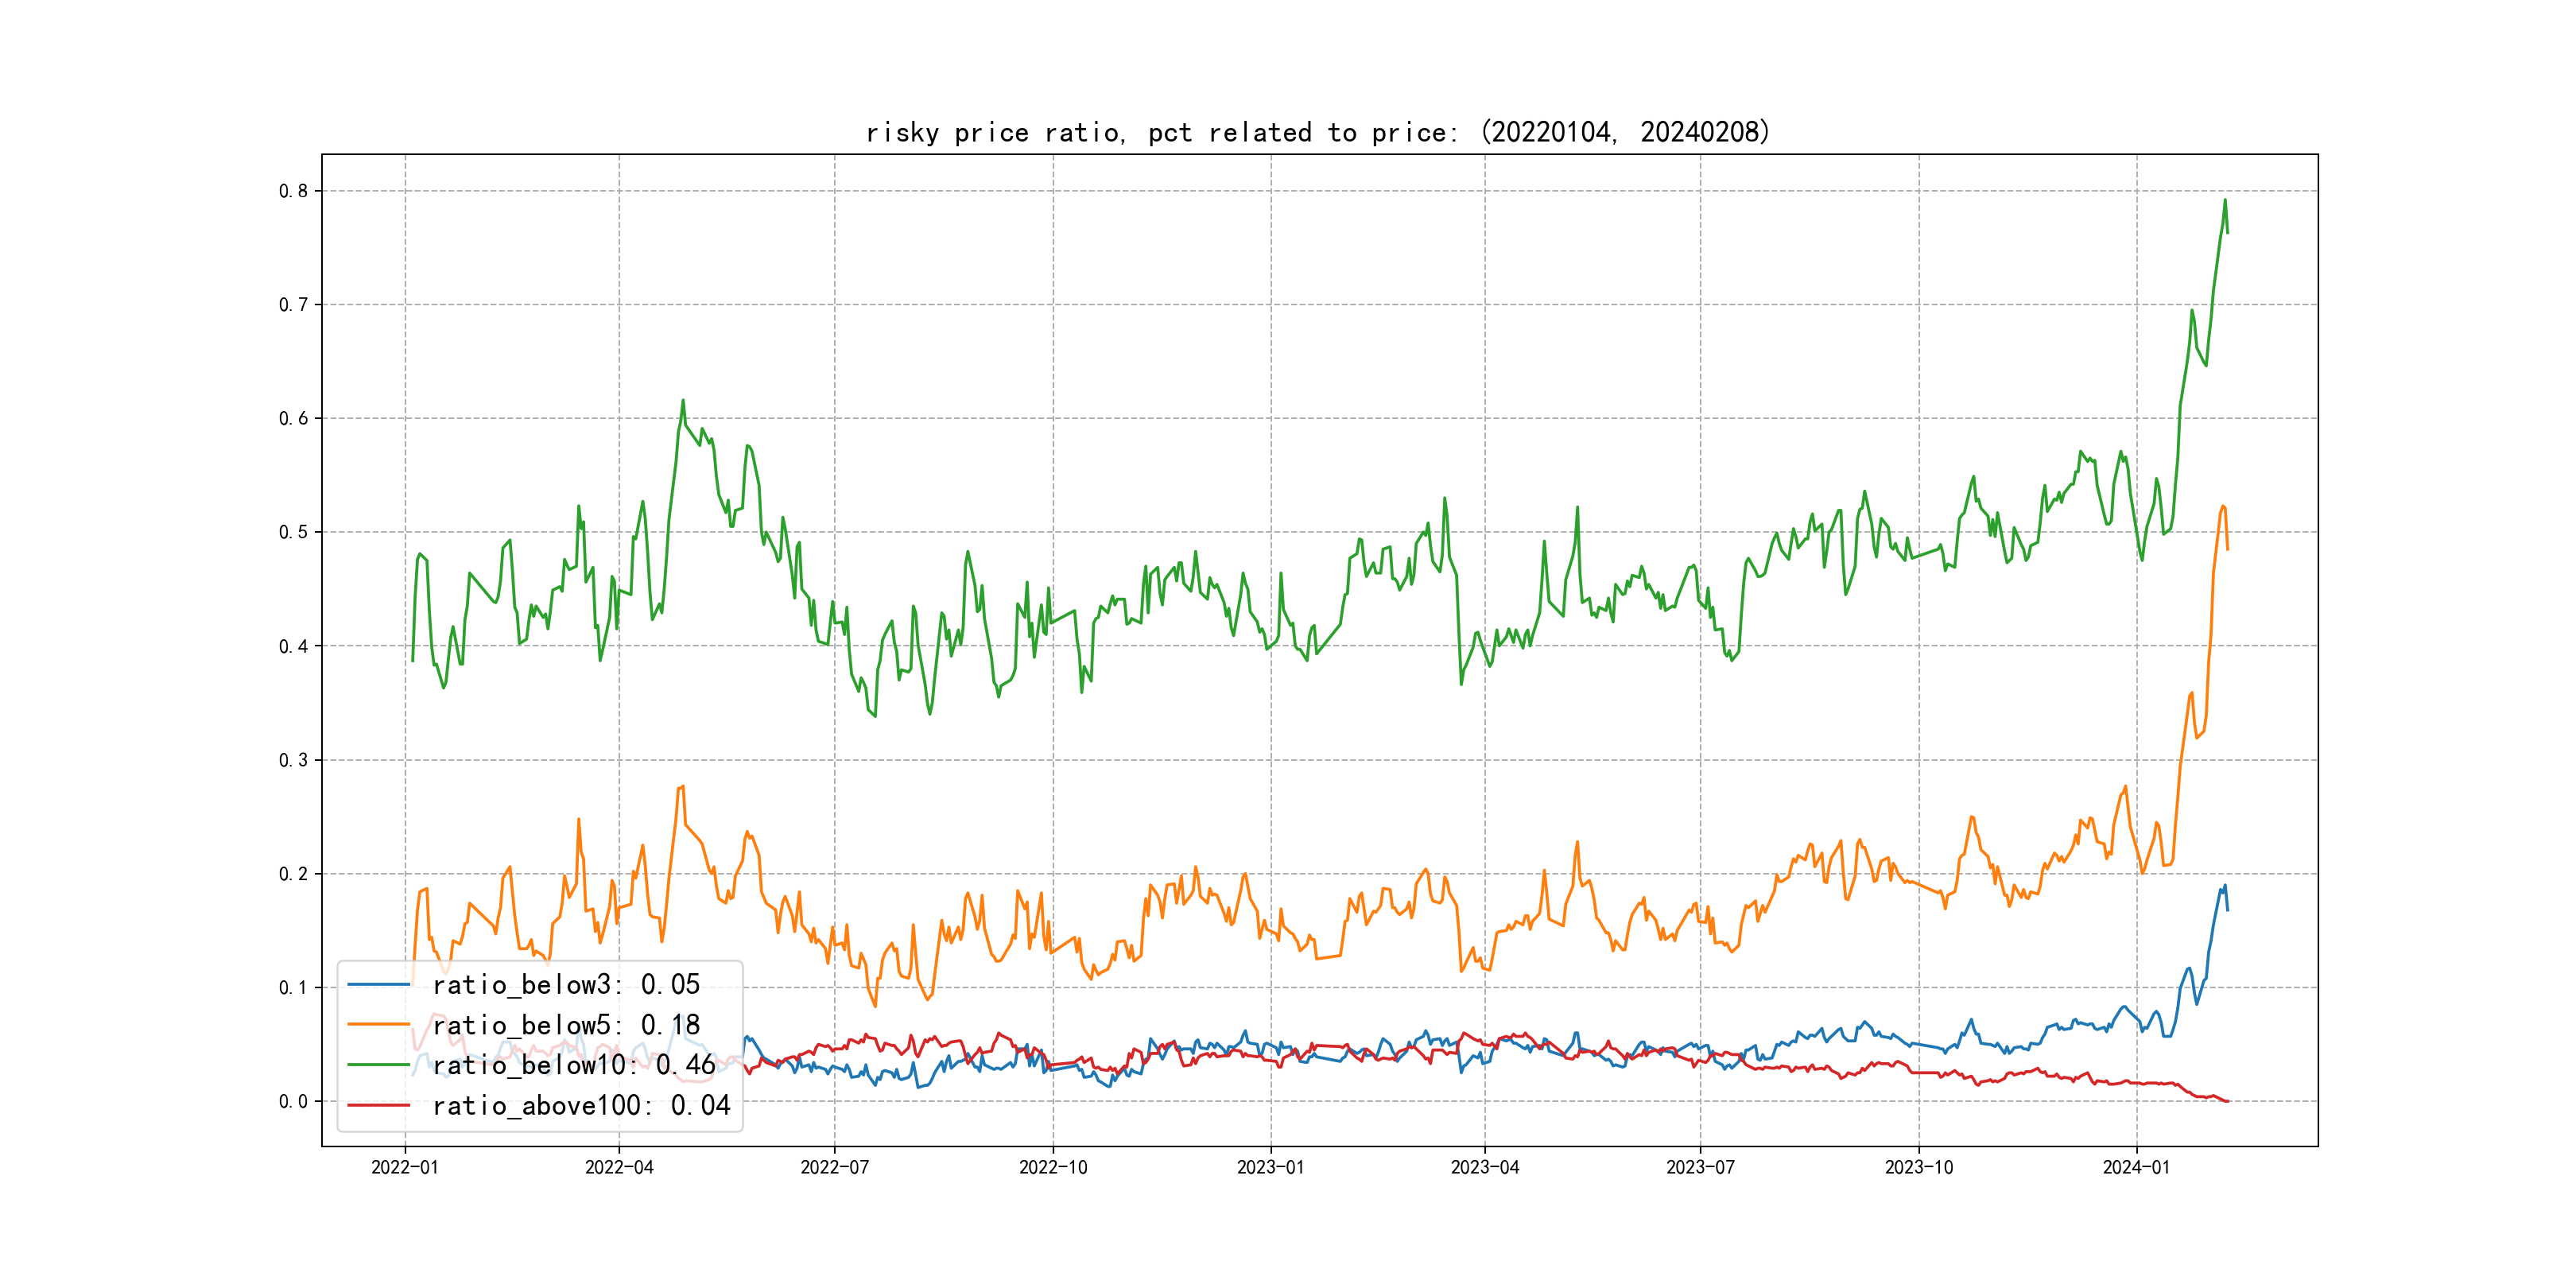Click the 2022-04 x-axis tick label

tap(619, 1167)
